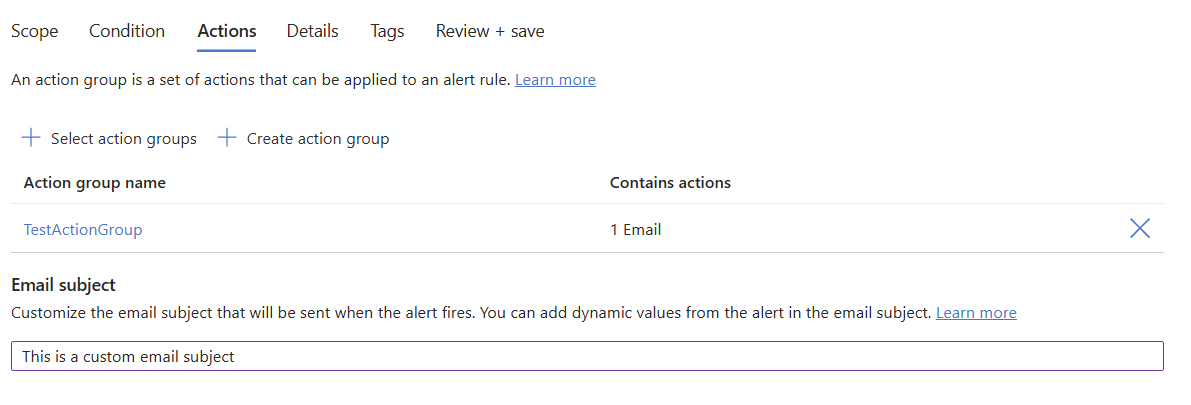This screenshot has width=1191, height=405.
Task: Click the Create action group button label
Action: [x=318, y=139]
